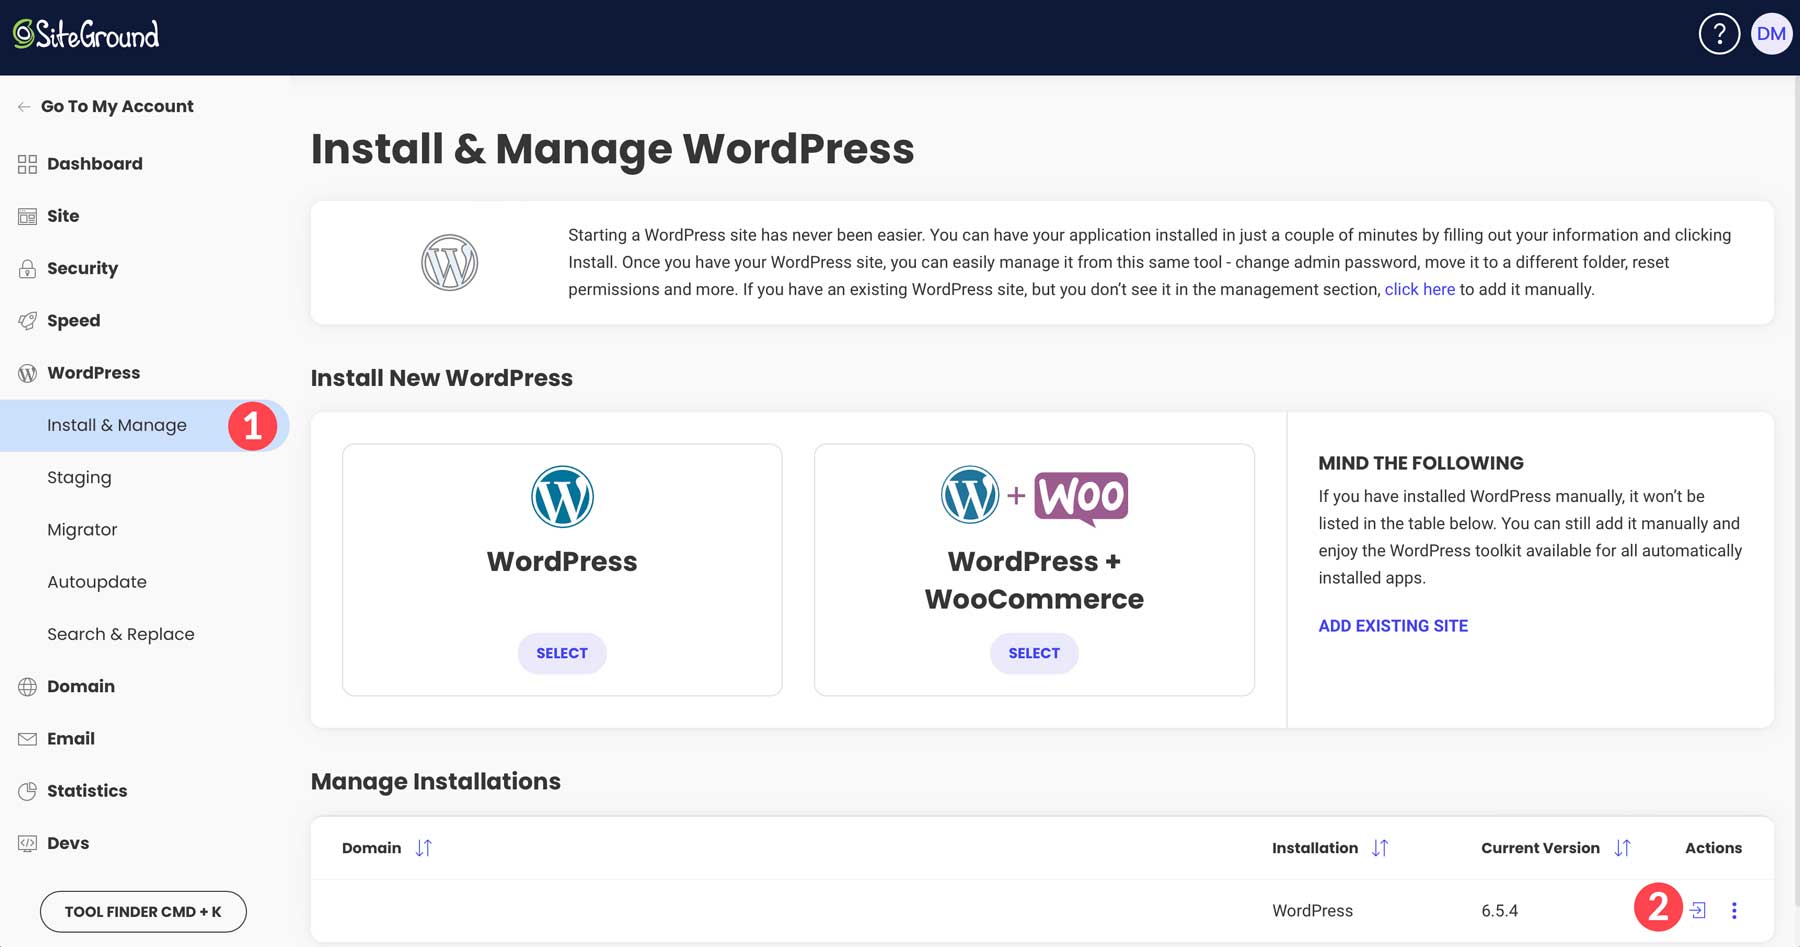This screenshot has width=1800, height=947.
Task: Select the WordPress section icon in sidebar
Action: (x=26, y=372)
